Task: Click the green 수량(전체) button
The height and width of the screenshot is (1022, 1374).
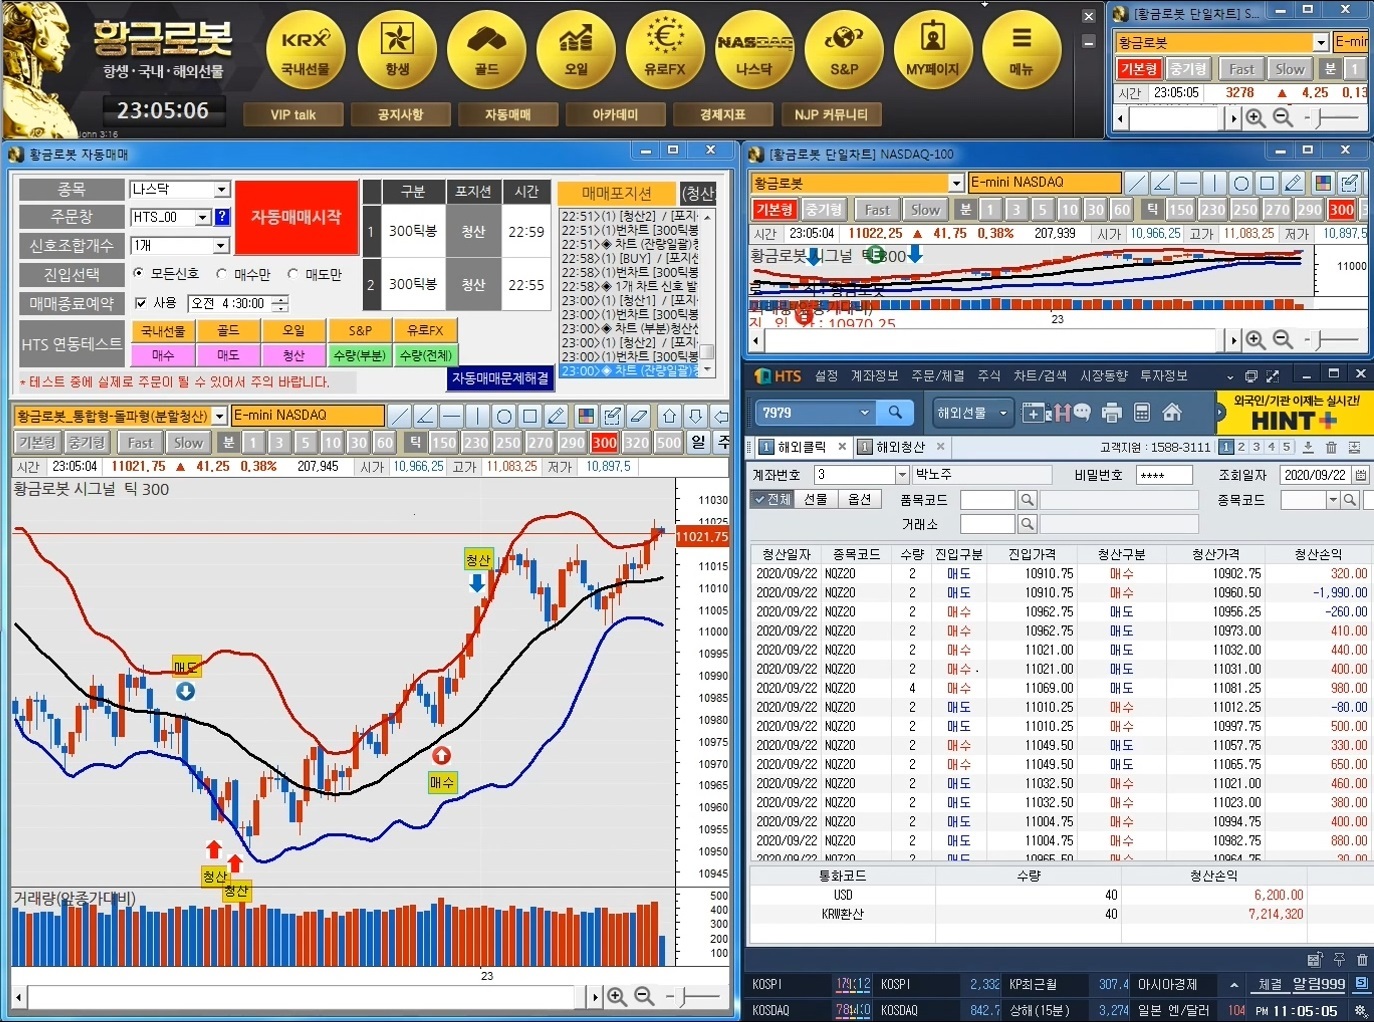Action: [x=425, y=355]
